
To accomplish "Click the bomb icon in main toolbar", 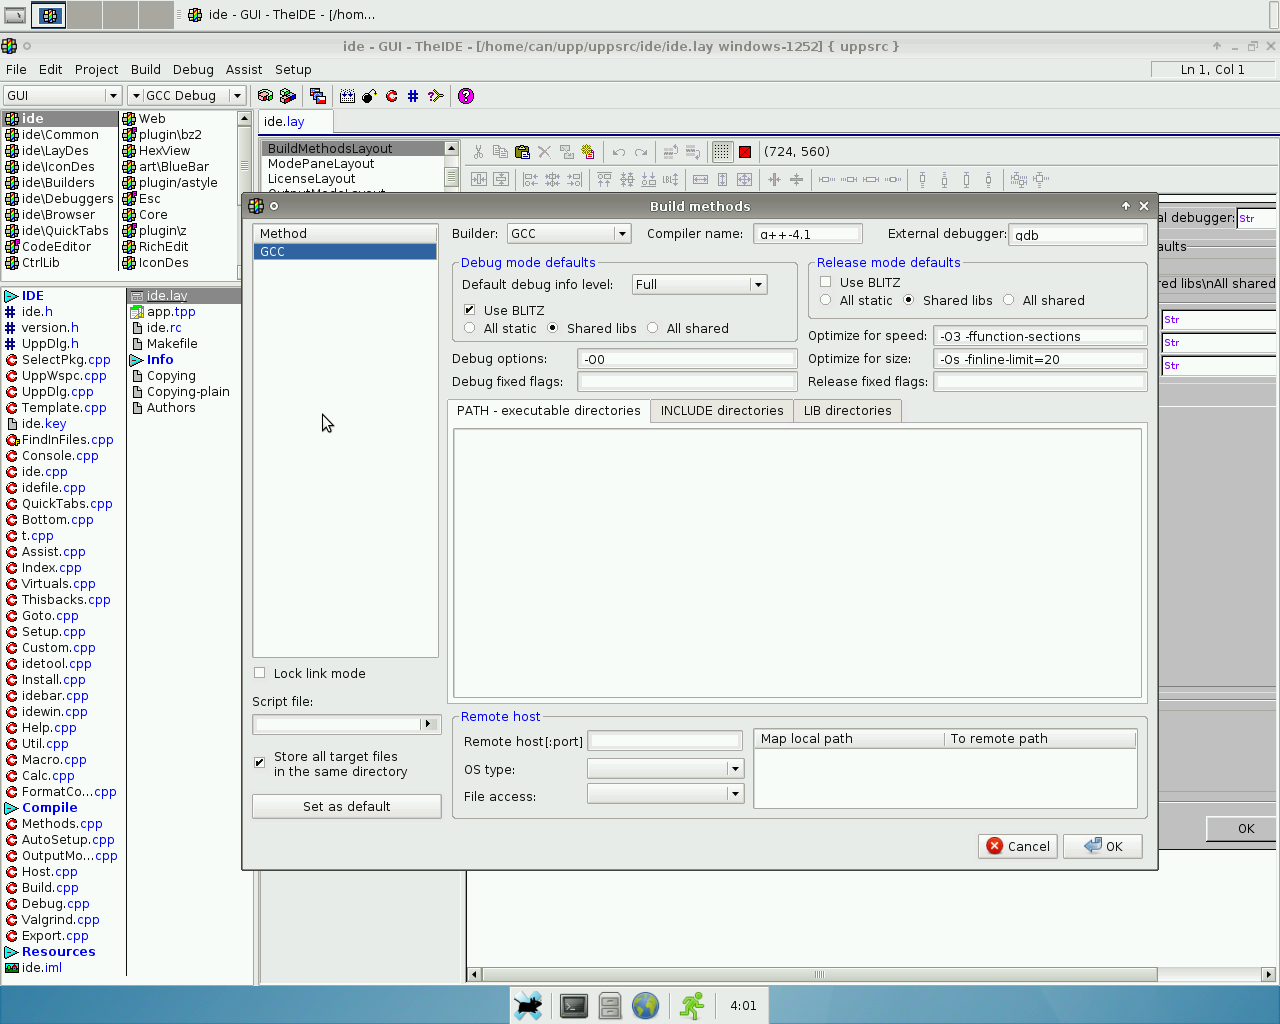I will [x=369, y=96].
